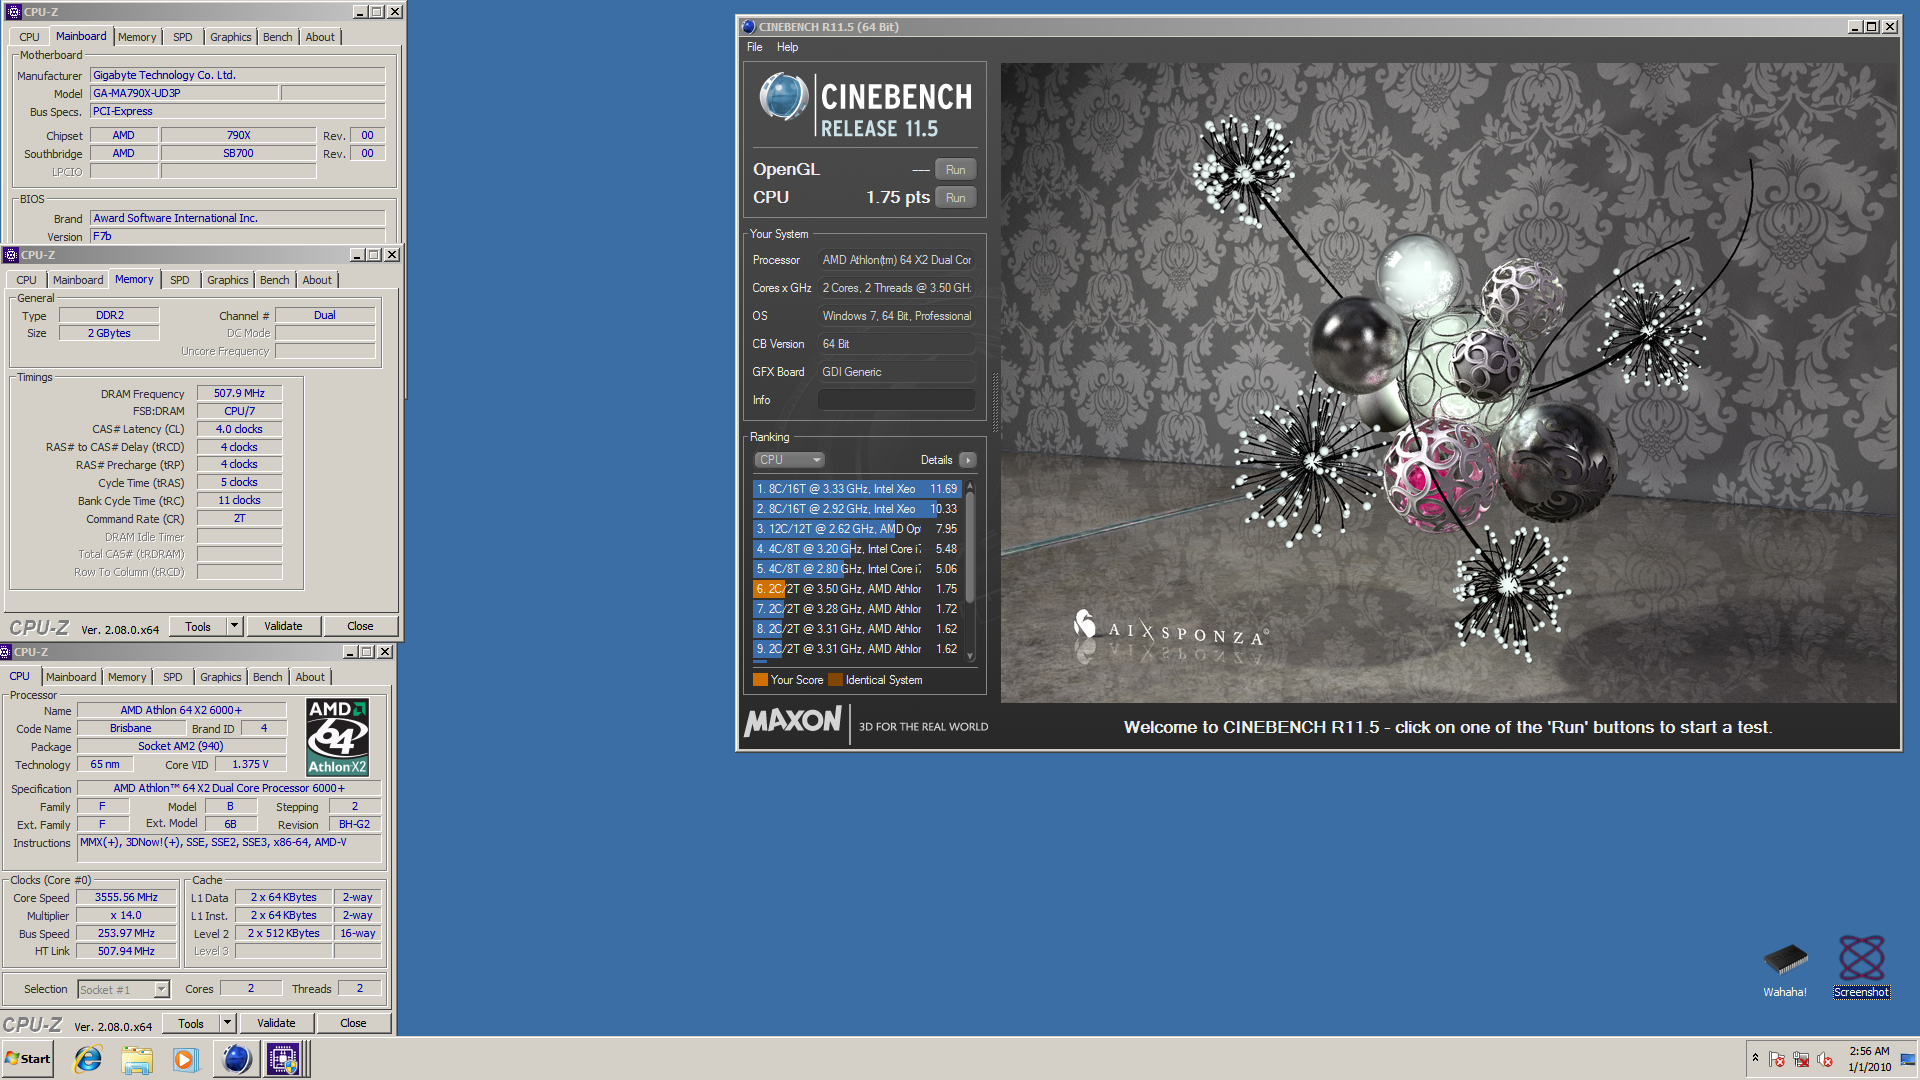The image size is (1920, 1080).
Task: Click the Info input field in Cinebench
Action: (x=896, y=400)
